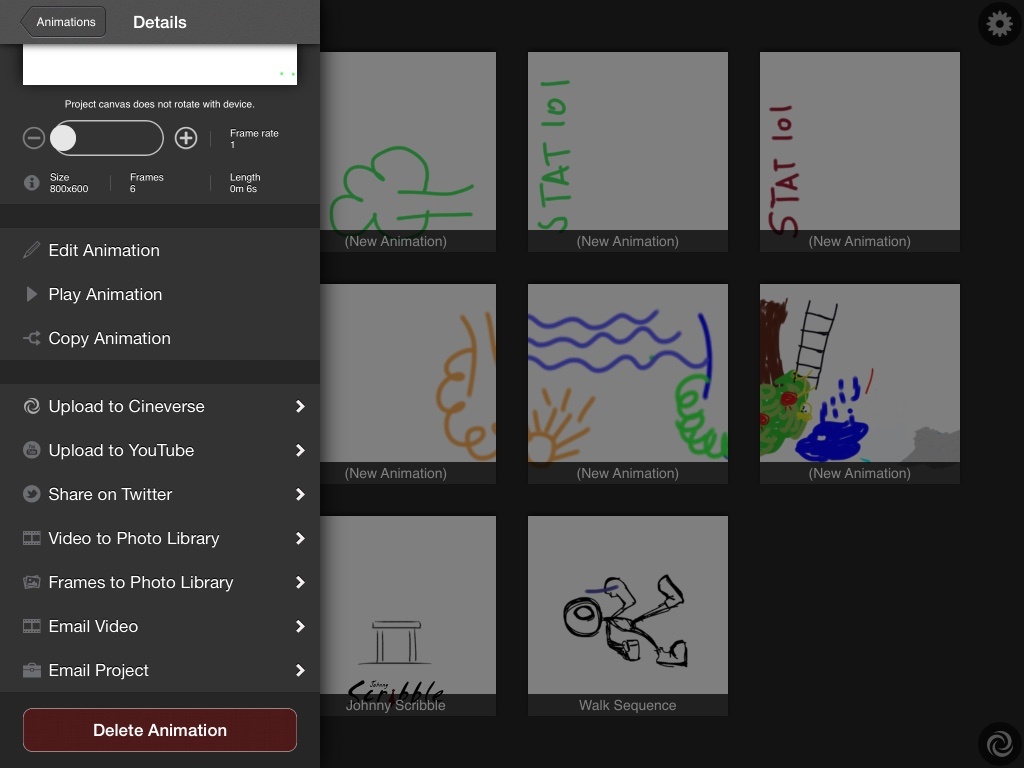Click the Copy Animation arrow icon
This screenshot has height=768, width=1024.
pos(32,338)
